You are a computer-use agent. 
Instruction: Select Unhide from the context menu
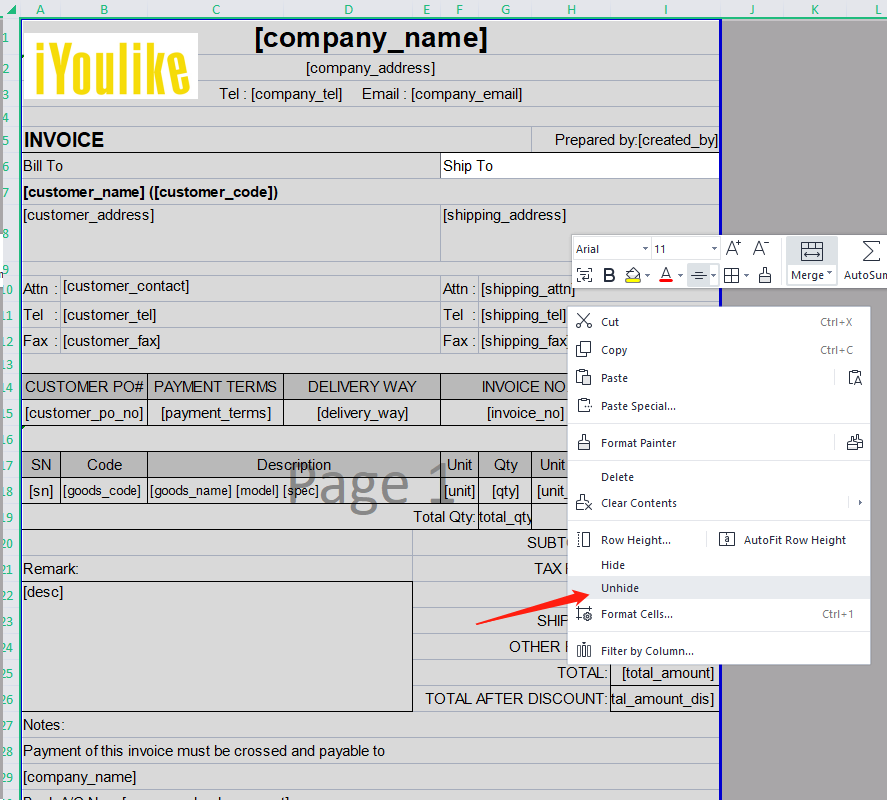click(619, 588)
